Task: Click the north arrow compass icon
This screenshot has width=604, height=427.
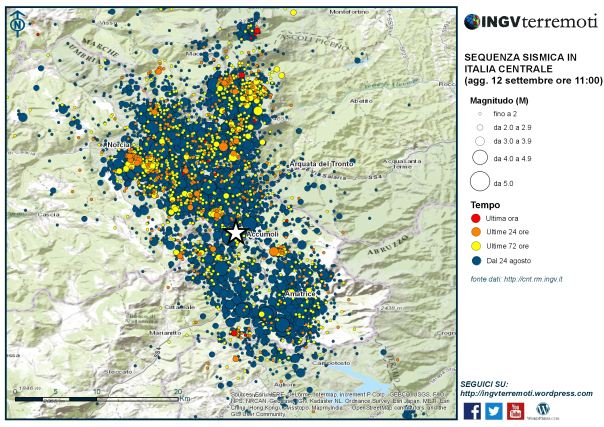Action: (17, 23)
